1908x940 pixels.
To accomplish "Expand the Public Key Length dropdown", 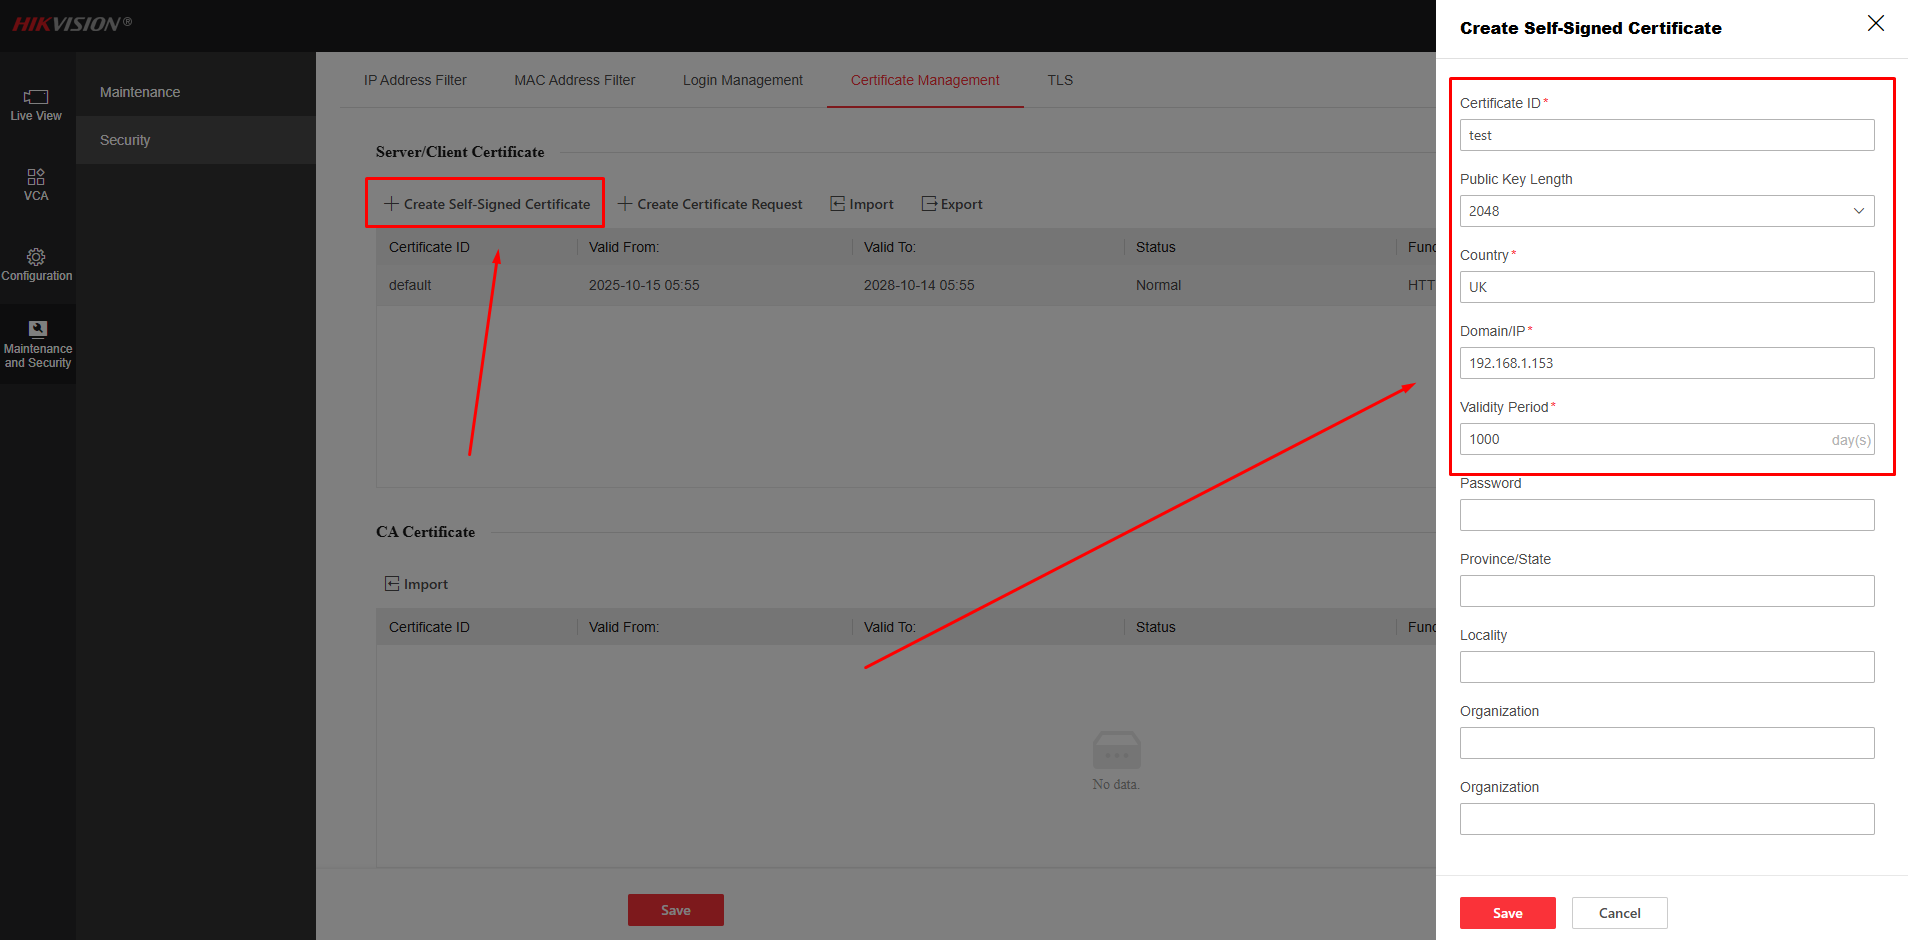I will [1666, 211].
